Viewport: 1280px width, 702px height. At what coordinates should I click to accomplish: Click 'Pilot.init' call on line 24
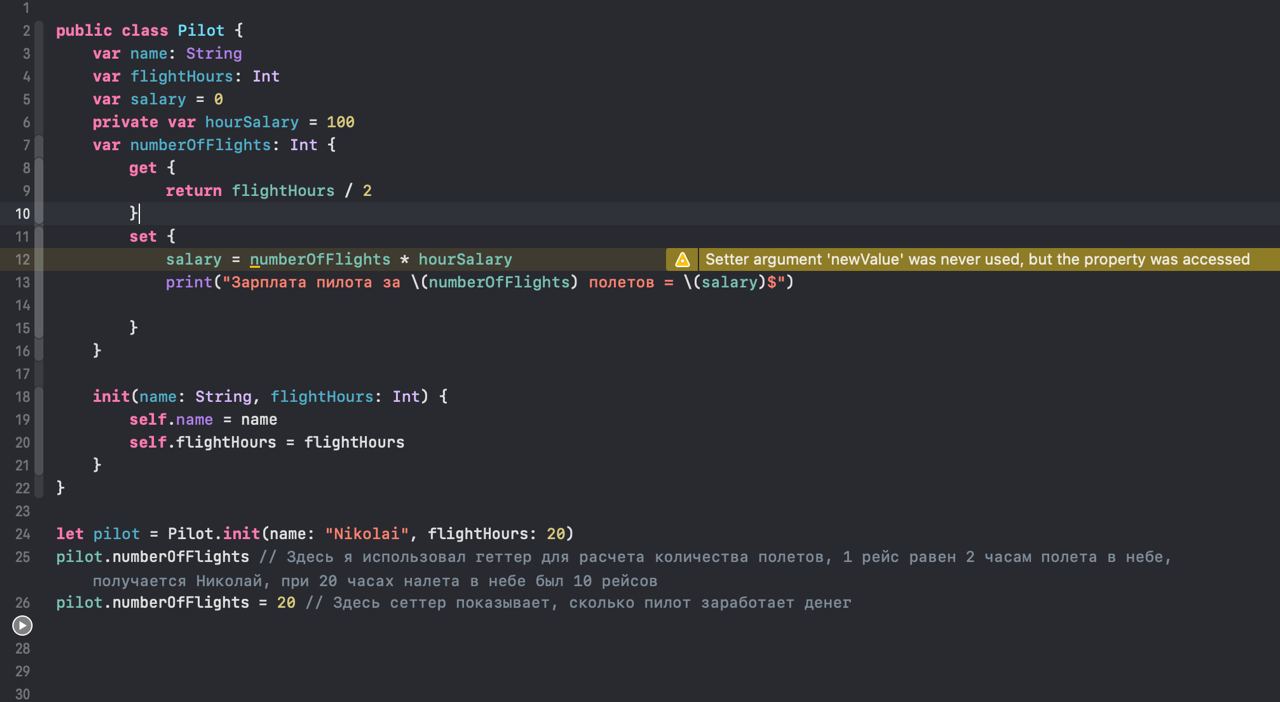(214, 533)
